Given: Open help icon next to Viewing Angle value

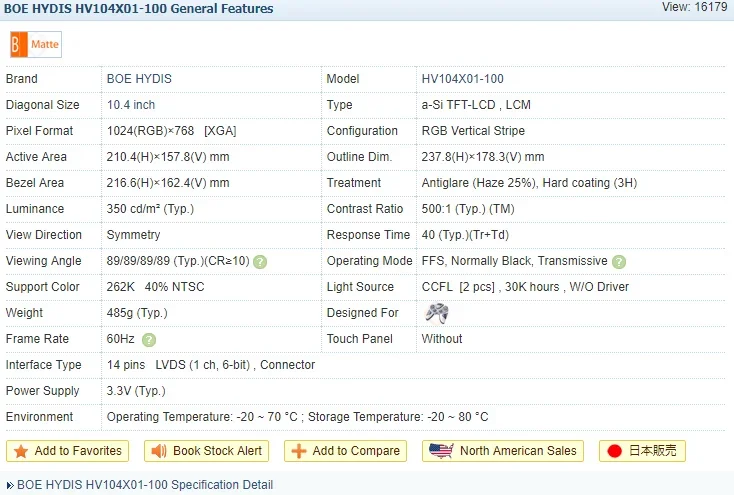Looking at the screenshot, I should point(260,262).
